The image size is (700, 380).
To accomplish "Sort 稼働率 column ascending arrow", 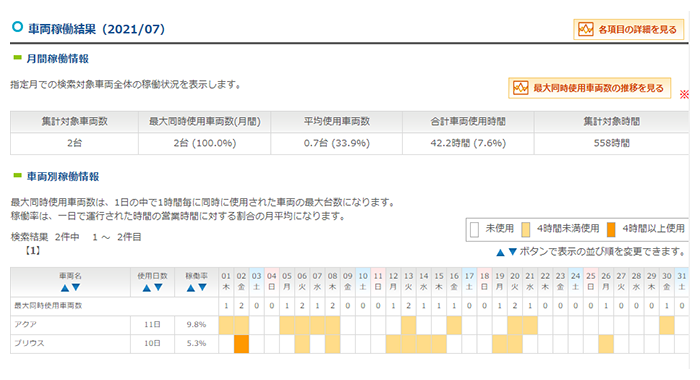I will point(191,288).
